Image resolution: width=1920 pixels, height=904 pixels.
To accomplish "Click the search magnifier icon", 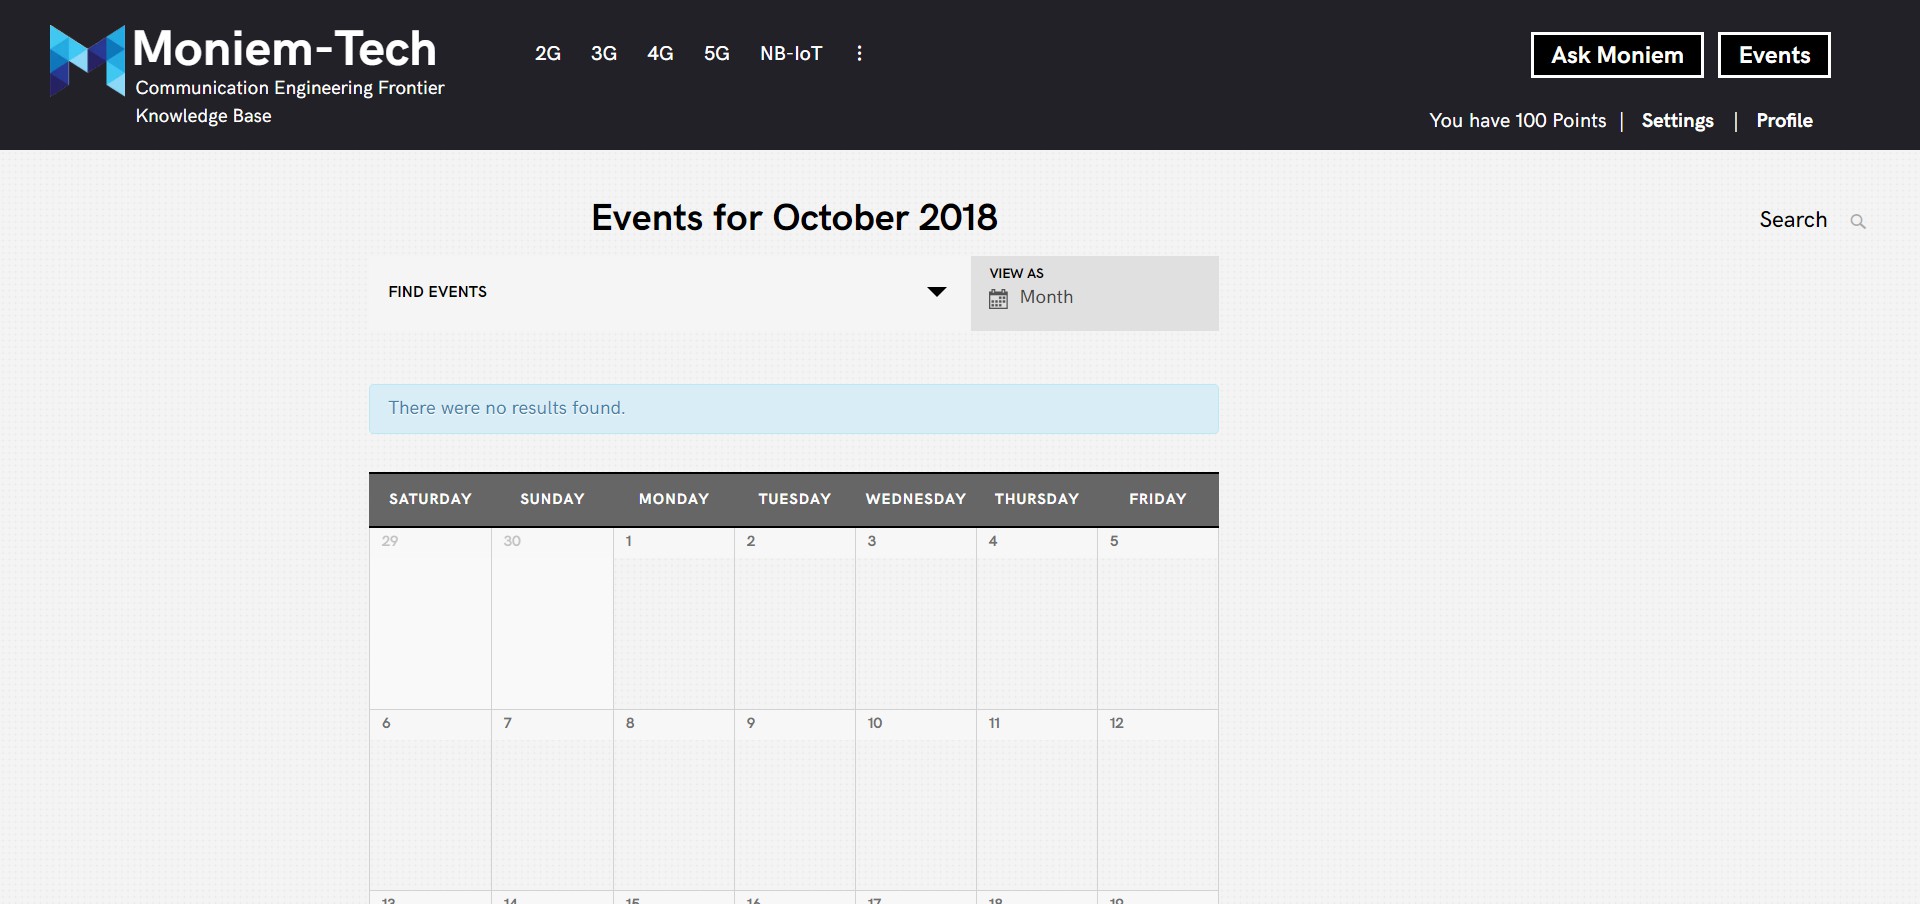I will tap(1860, 221).
